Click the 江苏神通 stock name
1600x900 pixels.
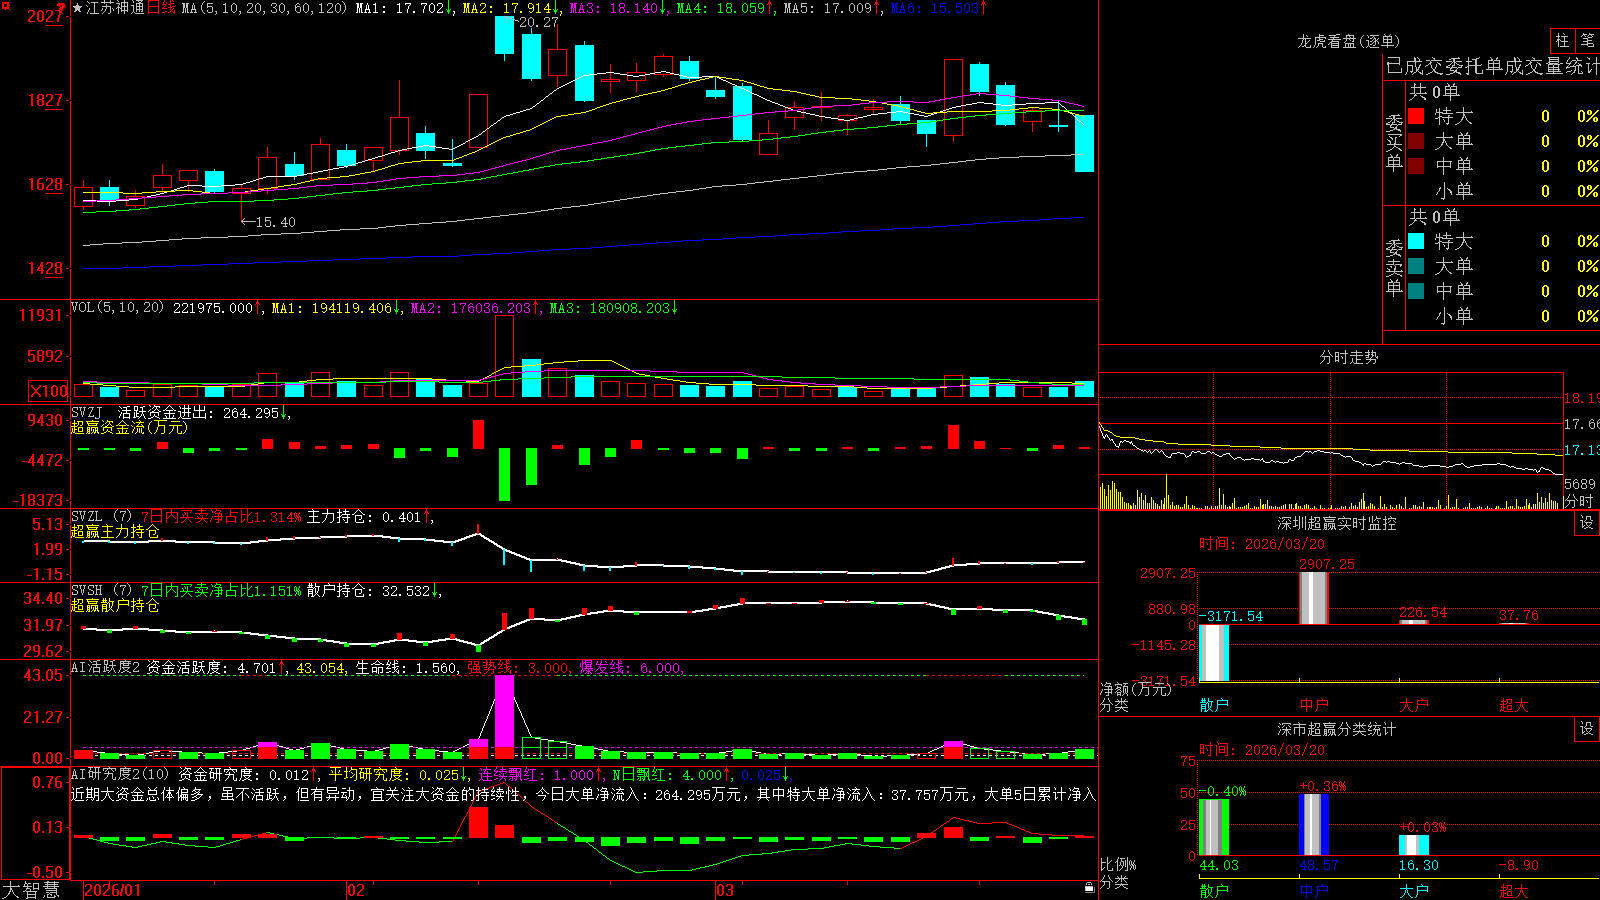[x=115, y=8]
